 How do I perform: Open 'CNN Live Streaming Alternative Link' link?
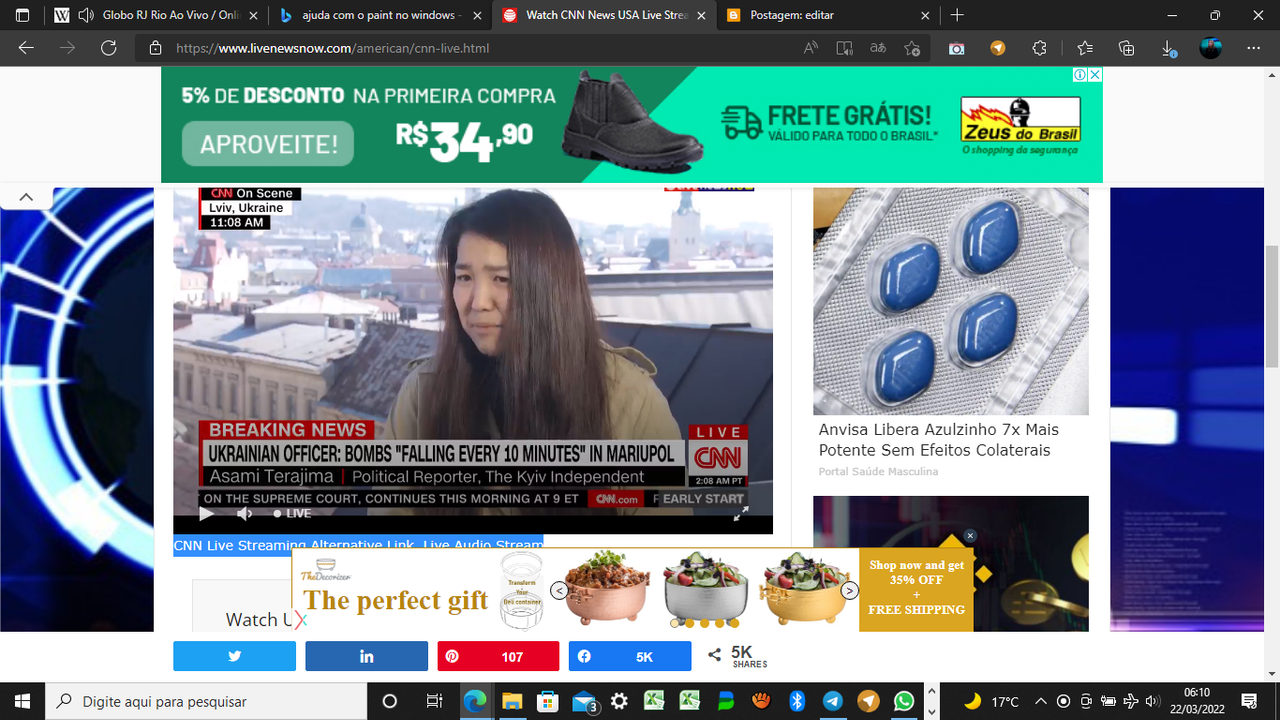296,545
